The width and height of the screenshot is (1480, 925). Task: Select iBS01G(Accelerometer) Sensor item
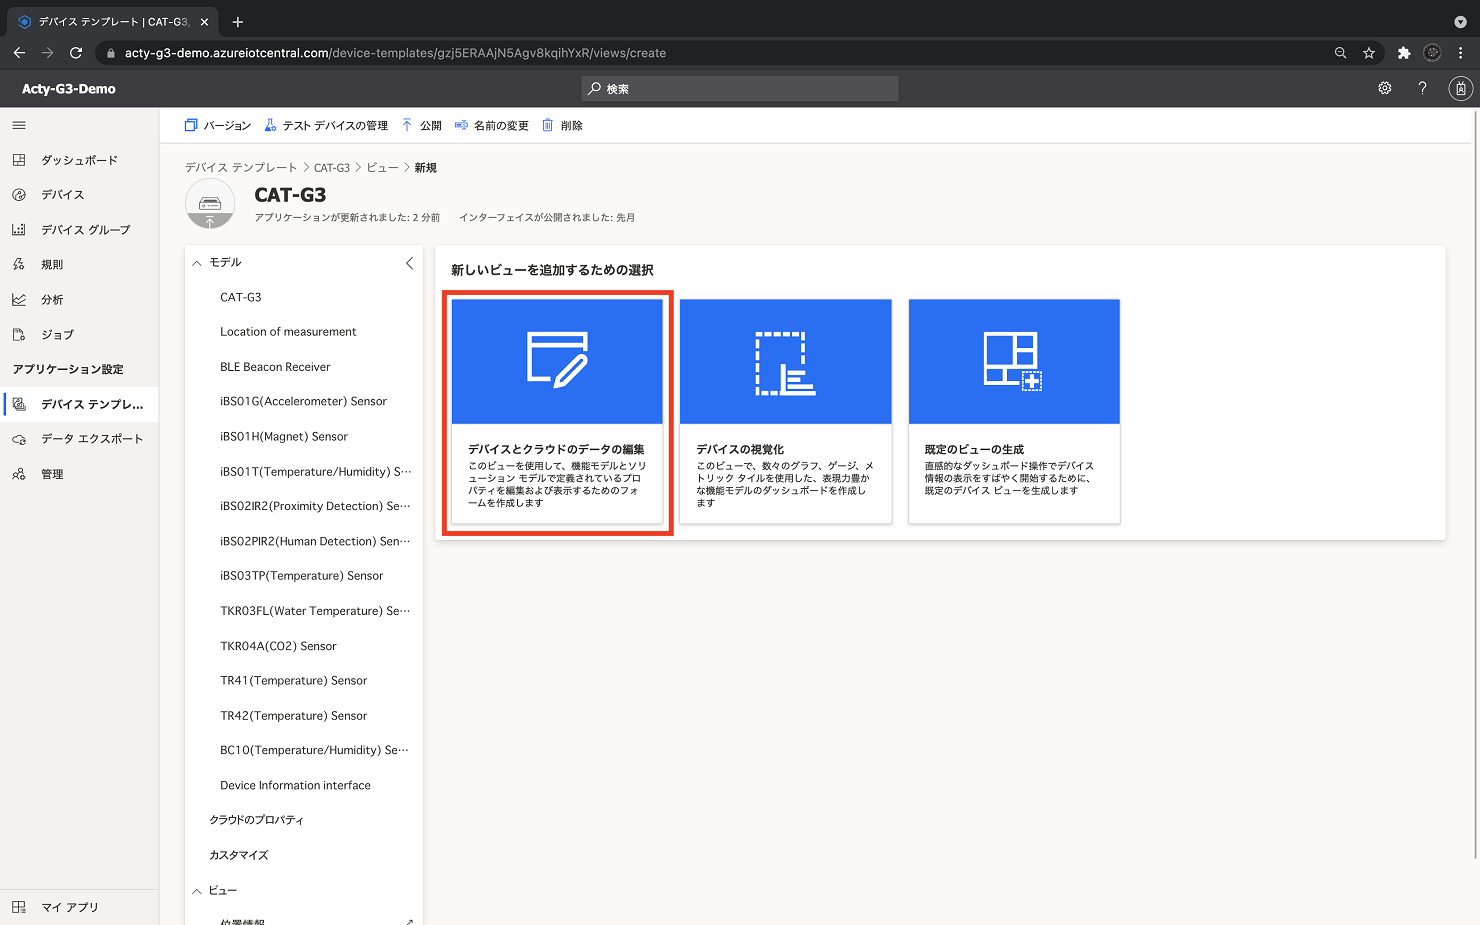[303, 401]
